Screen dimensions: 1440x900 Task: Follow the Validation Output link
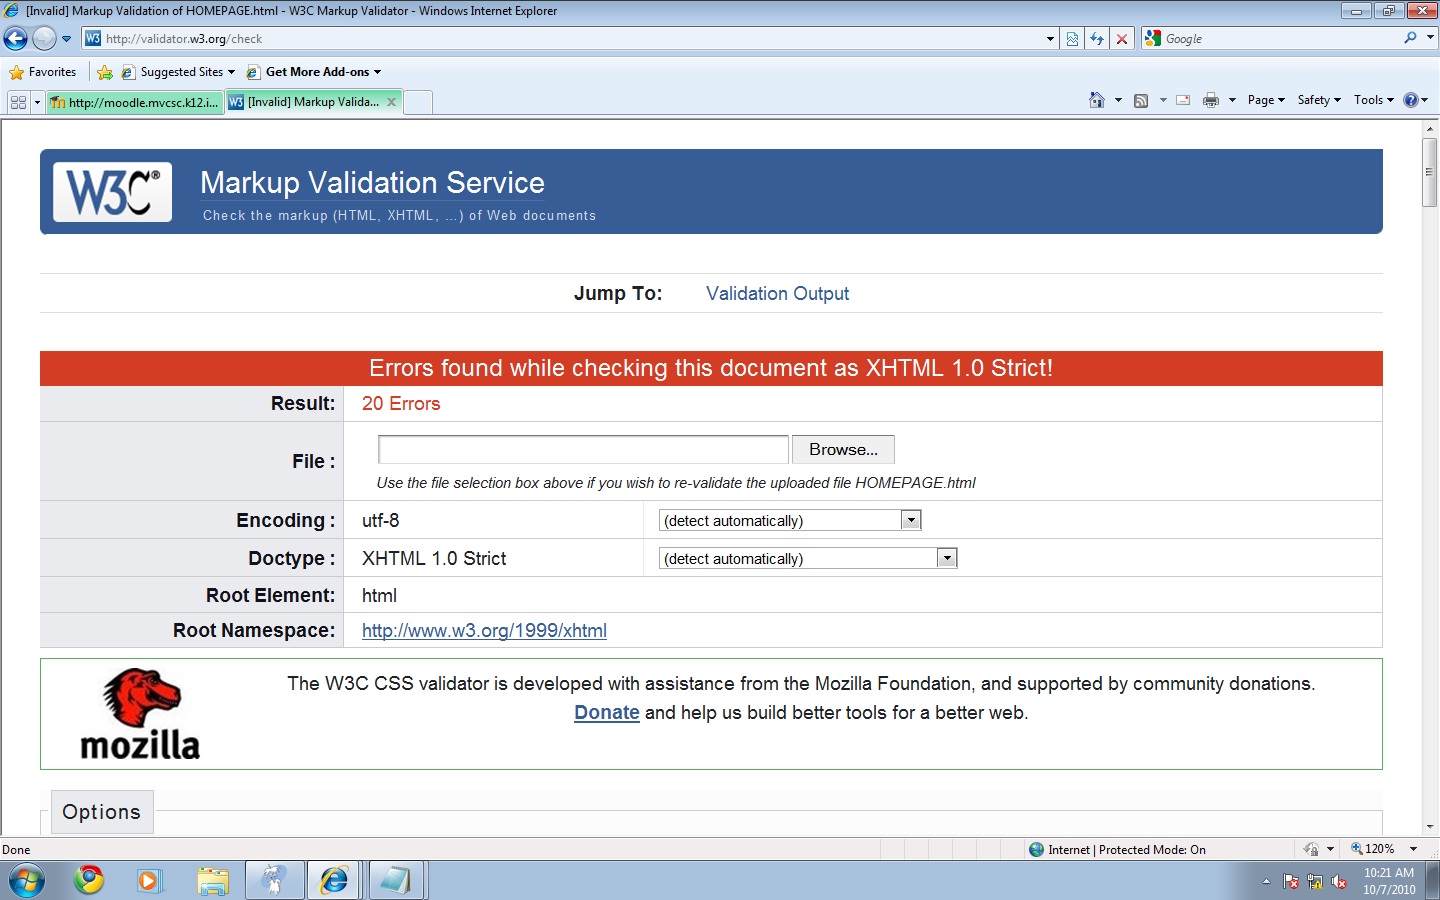coord(777,294)
